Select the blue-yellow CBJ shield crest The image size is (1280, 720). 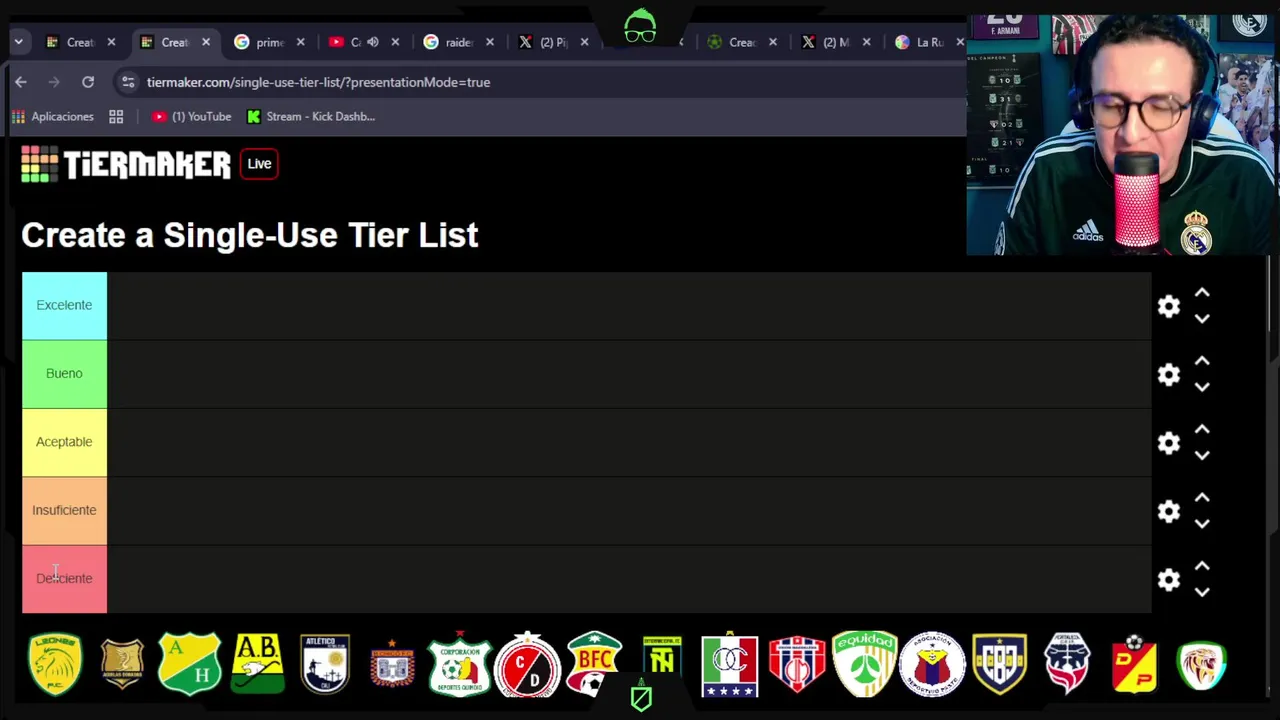[x=1000, y=664]
